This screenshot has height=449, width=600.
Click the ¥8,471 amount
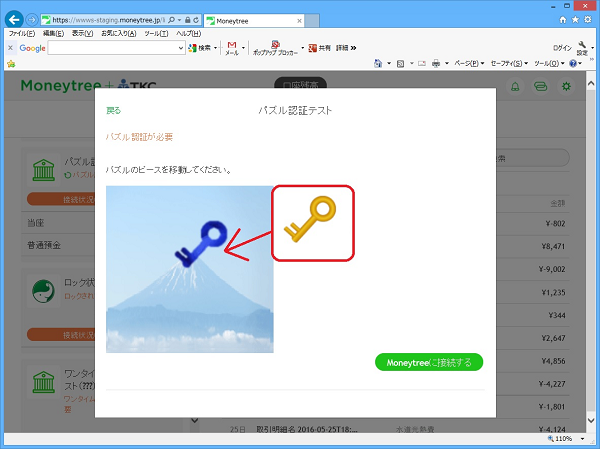[553, 246]
